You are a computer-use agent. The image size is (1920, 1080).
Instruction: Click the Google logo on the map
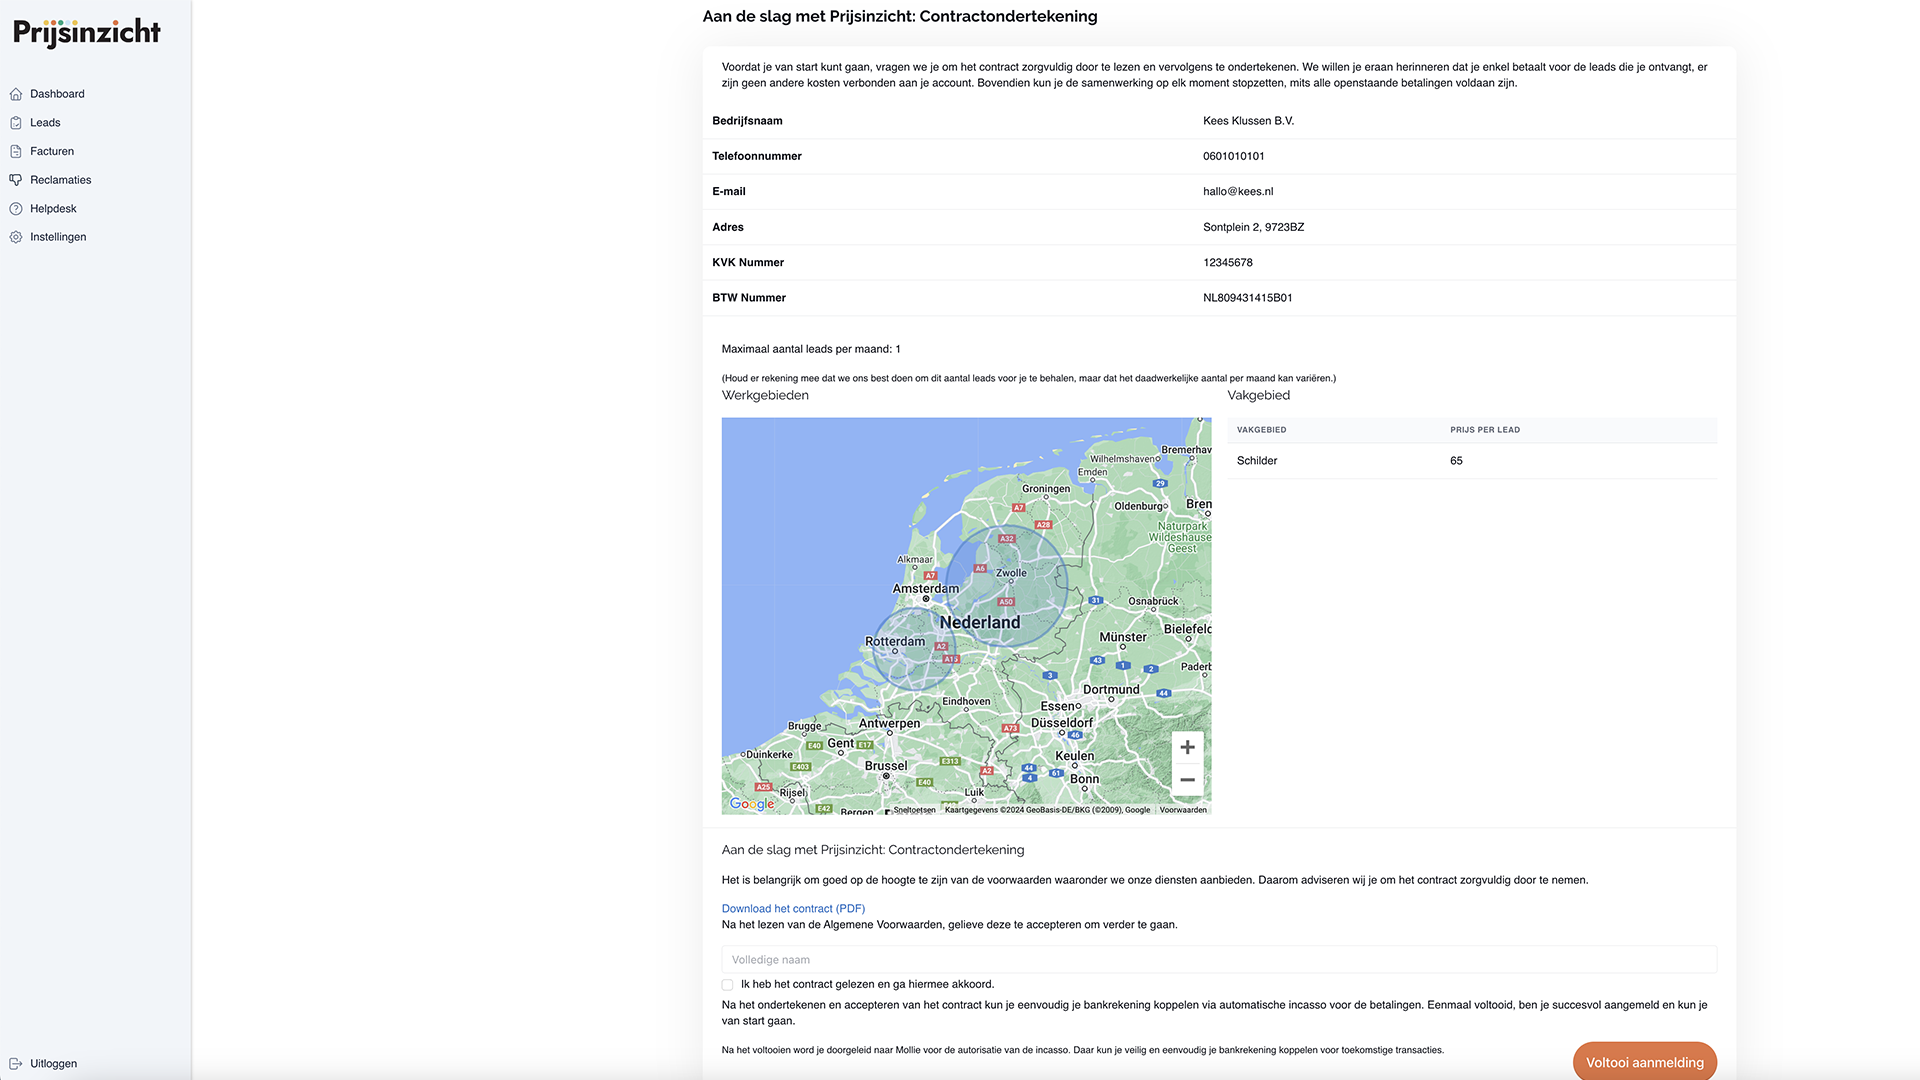click(x=752, y=804)
